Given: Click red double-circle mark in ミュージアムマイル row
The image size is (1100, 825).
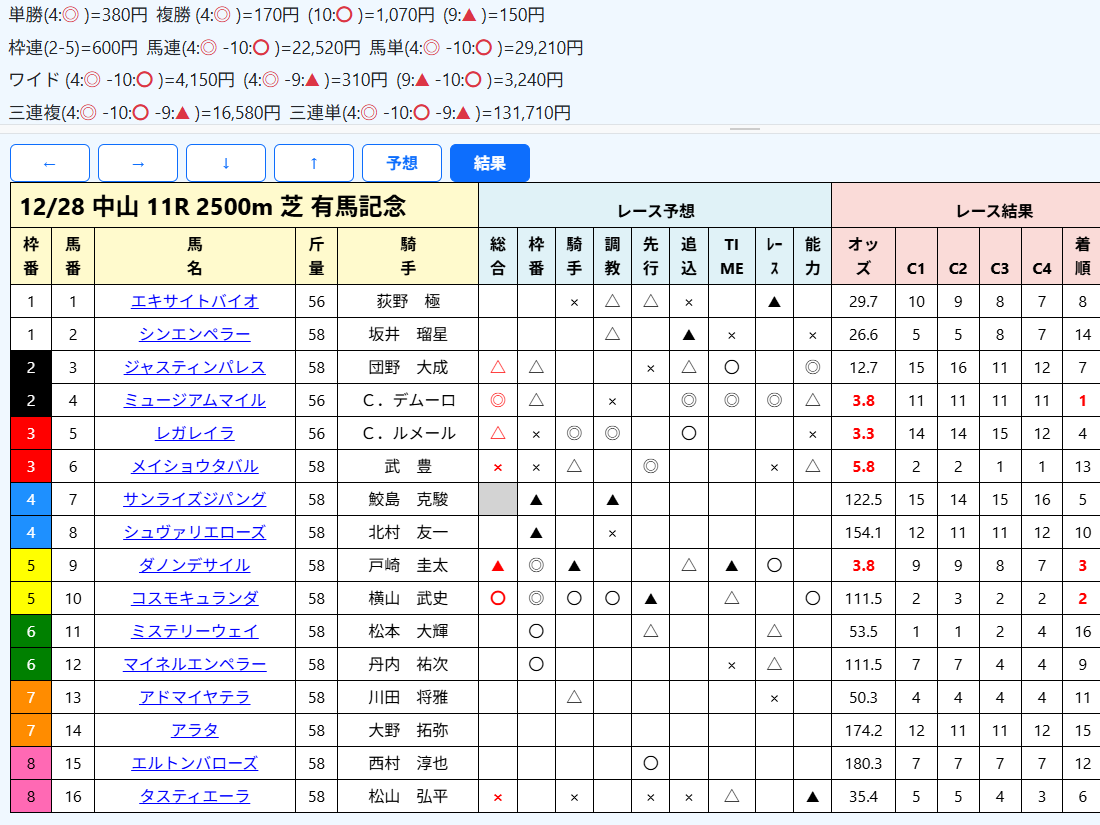Looking at the screenshot, I should tap(498, 400).
